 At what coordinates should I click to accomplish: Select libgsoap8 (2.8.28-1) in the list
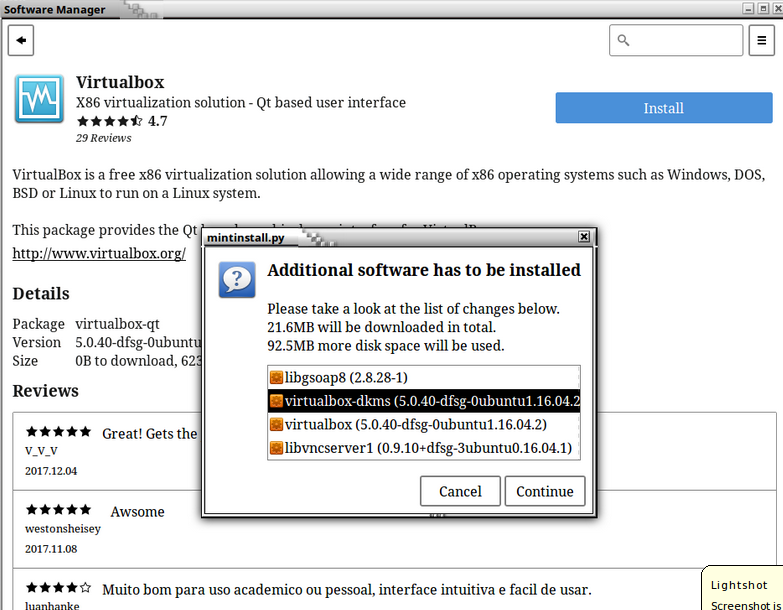pyautogui.click(x=423, y=377)
